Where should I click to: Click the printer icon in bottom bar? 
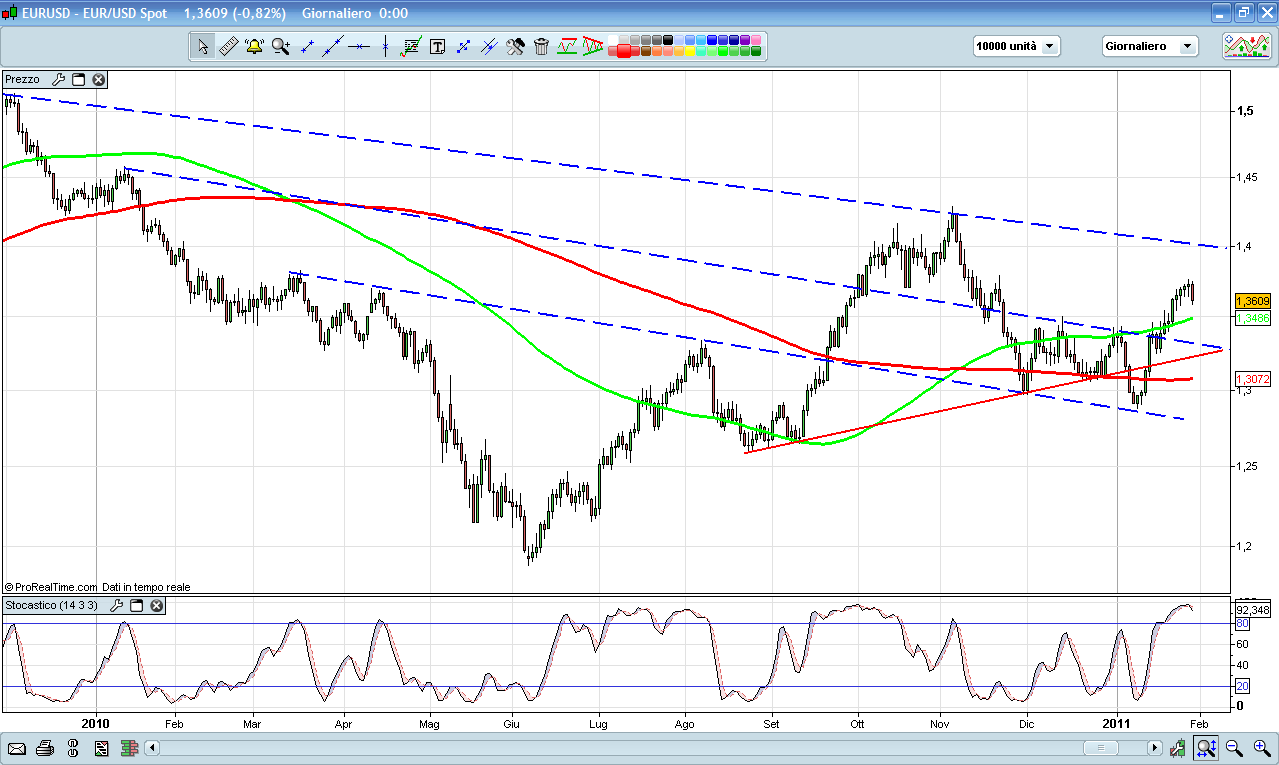tap(45, 748)
